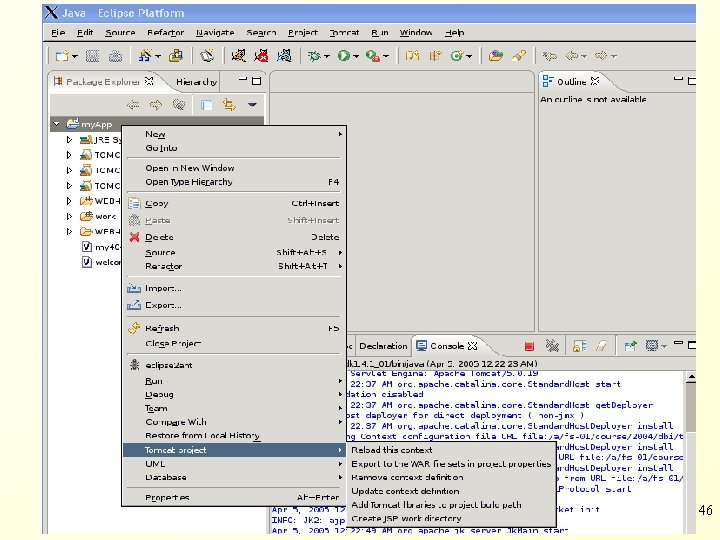The width and height of the screenshot is (720, 540).
Task: Choose Reload this context from submenu
Action: pos(450,450)
